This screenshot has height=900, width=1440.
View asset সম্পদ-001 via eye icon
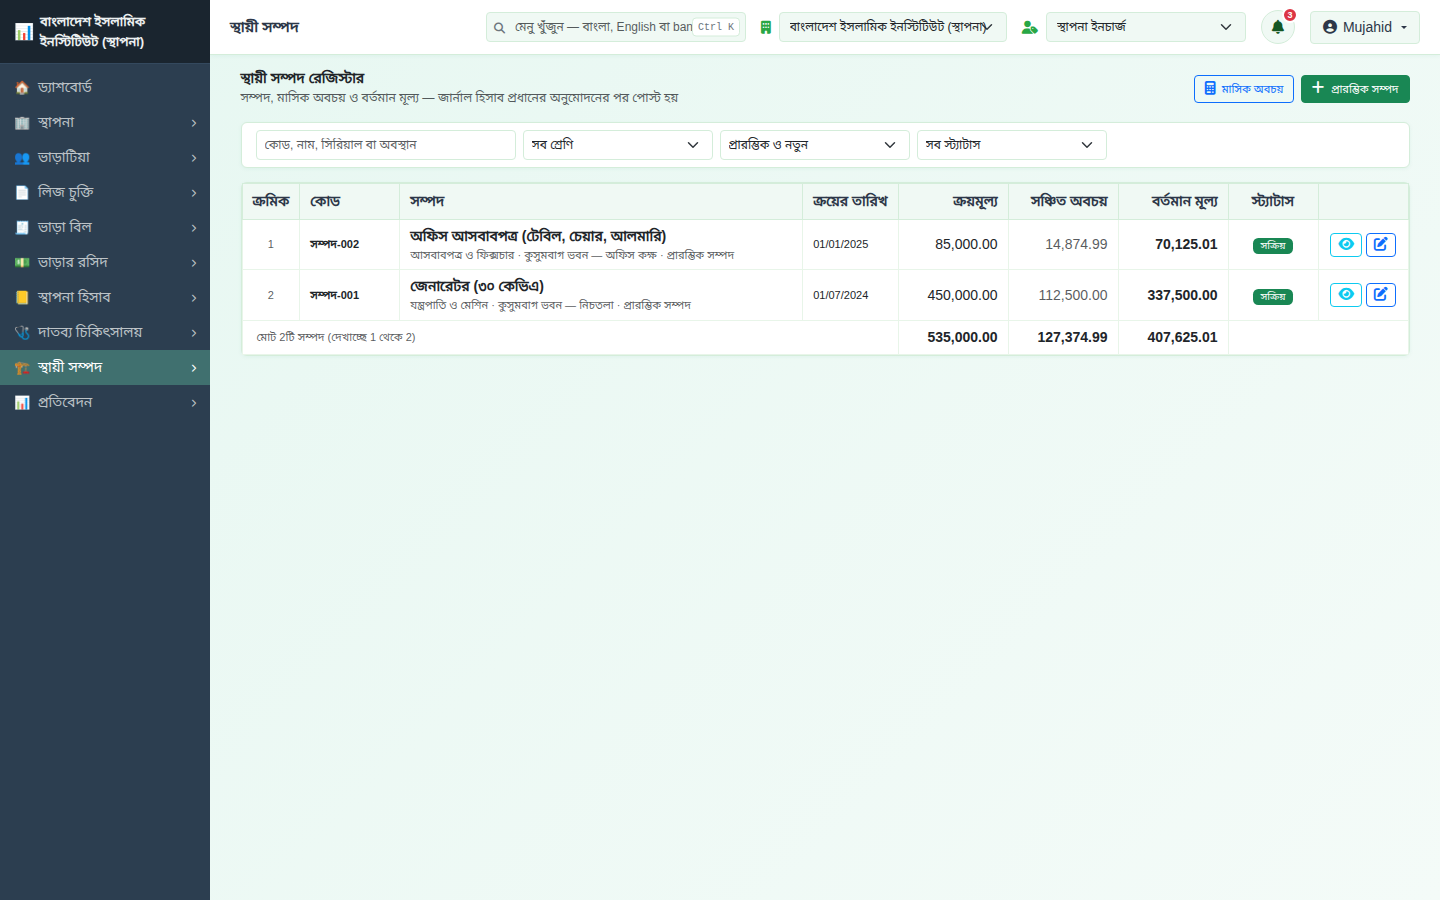pyautogui.click(x=1346, y=295)
